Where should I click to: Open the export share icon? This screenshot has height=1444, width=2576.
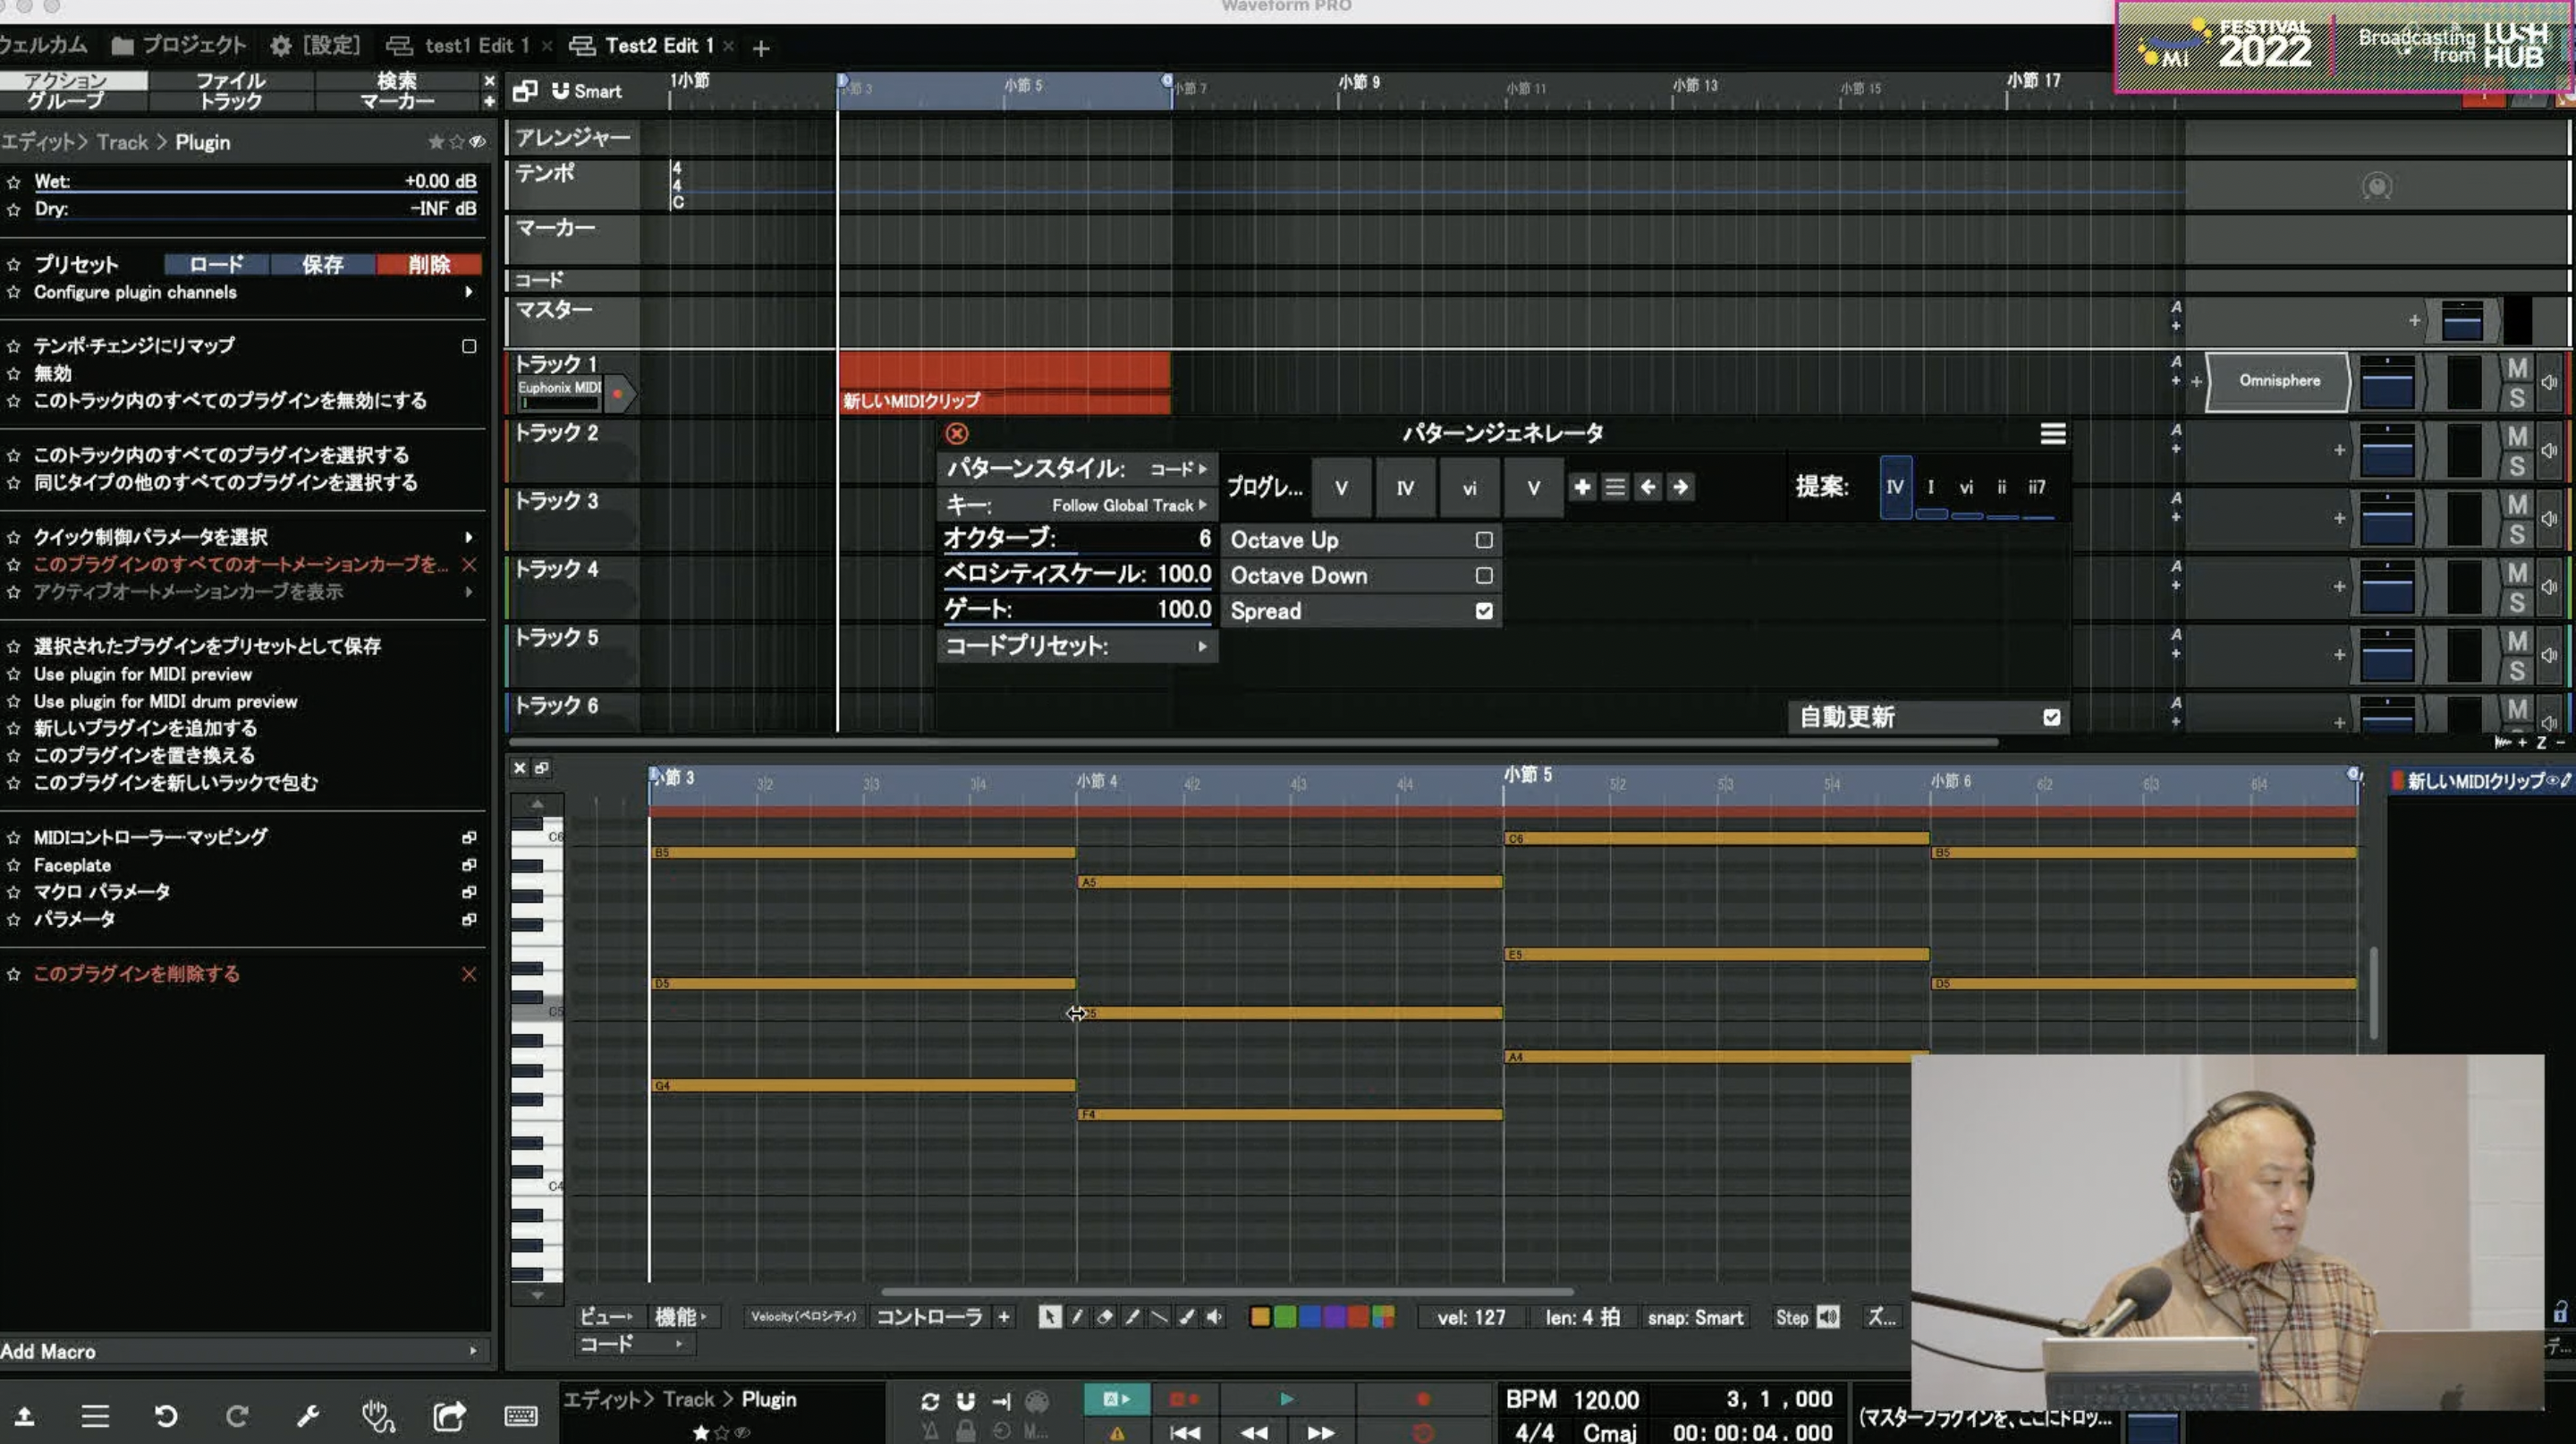coord(449,1416)
